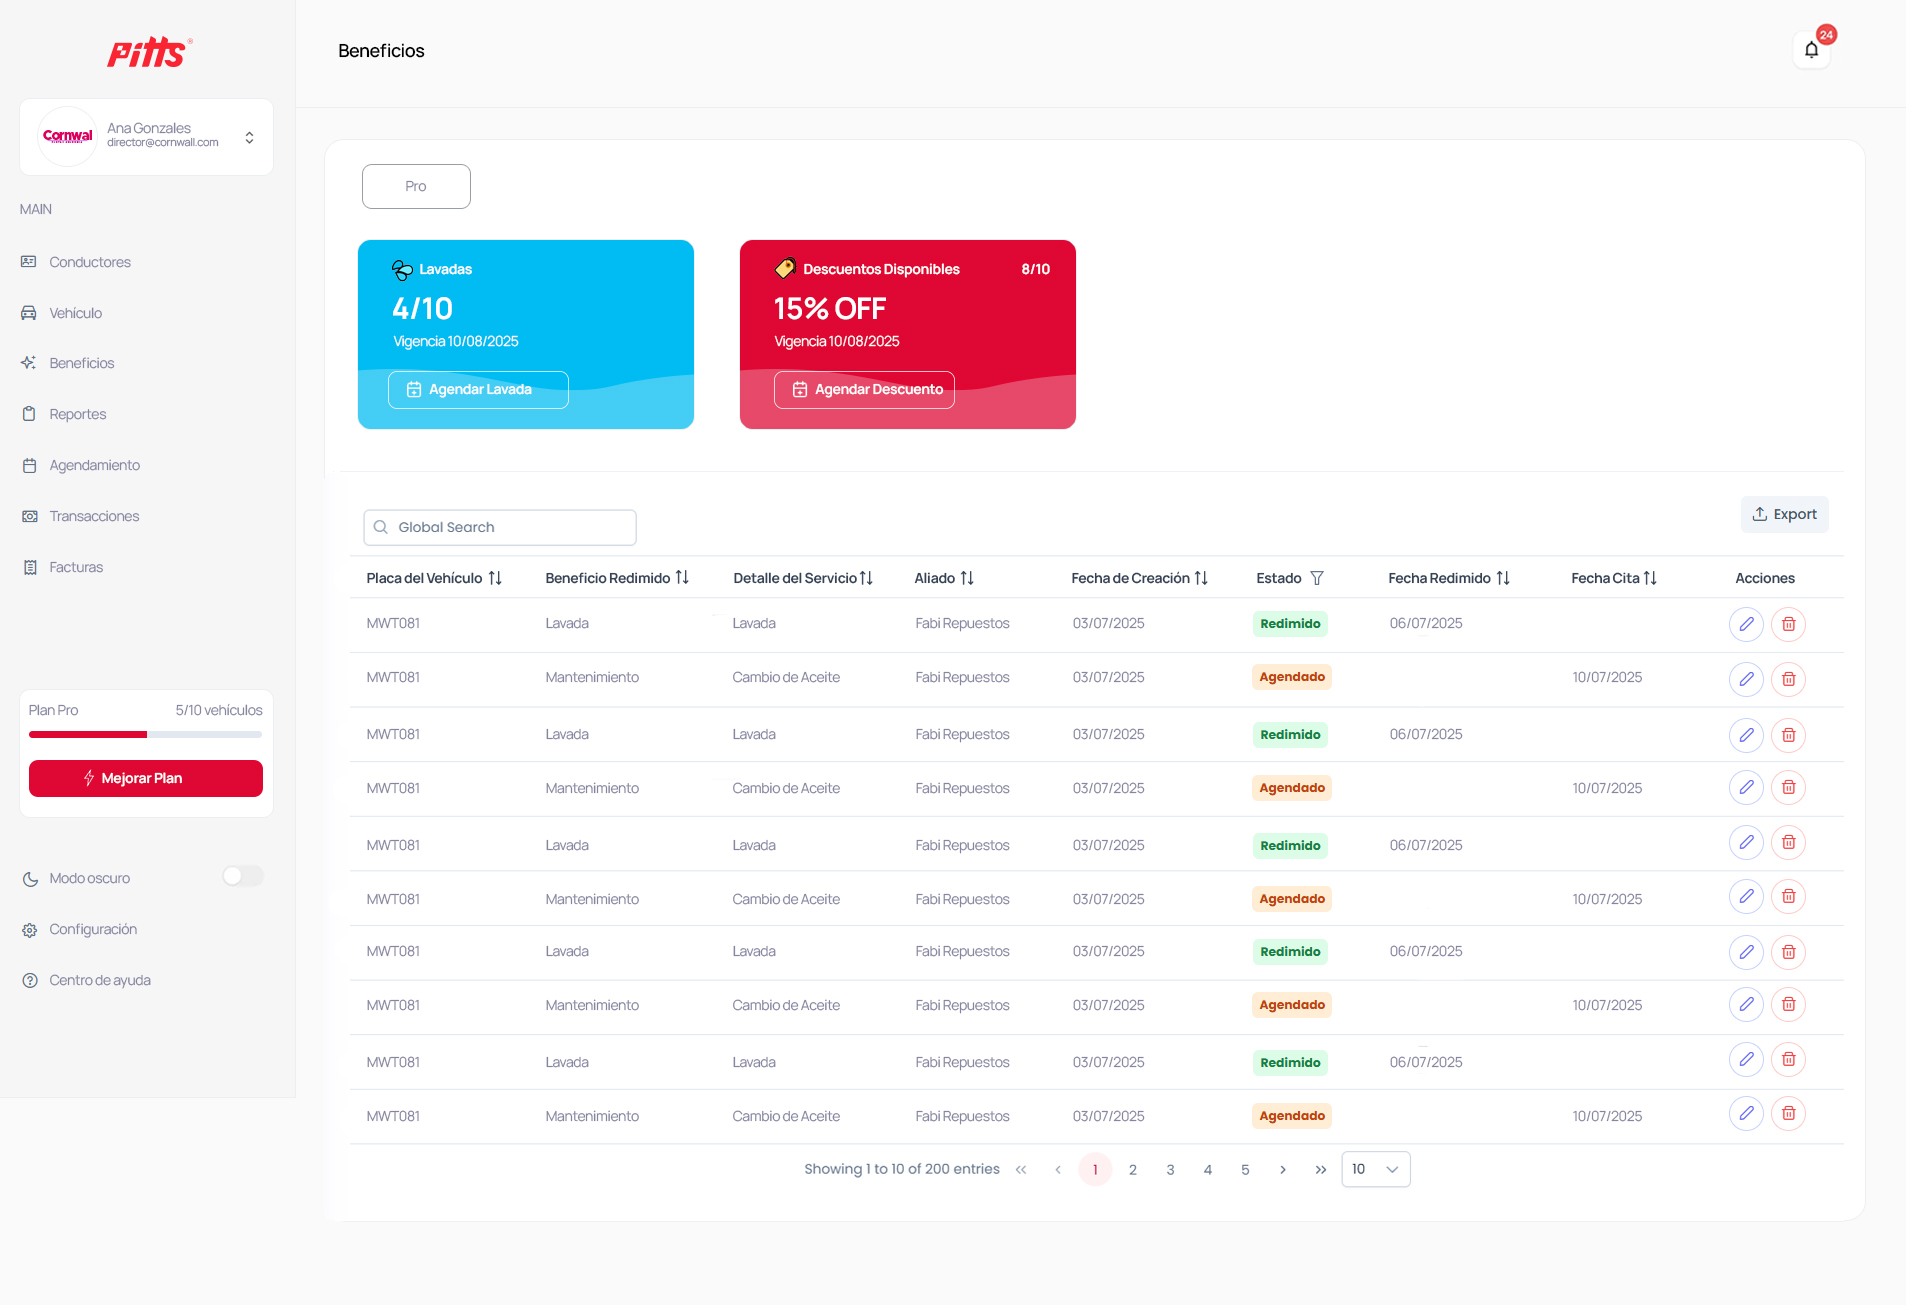Expand the Ana Gonzales account switcher
The height and width of the screenshot is (1305, 1906).
coord(249,137)
